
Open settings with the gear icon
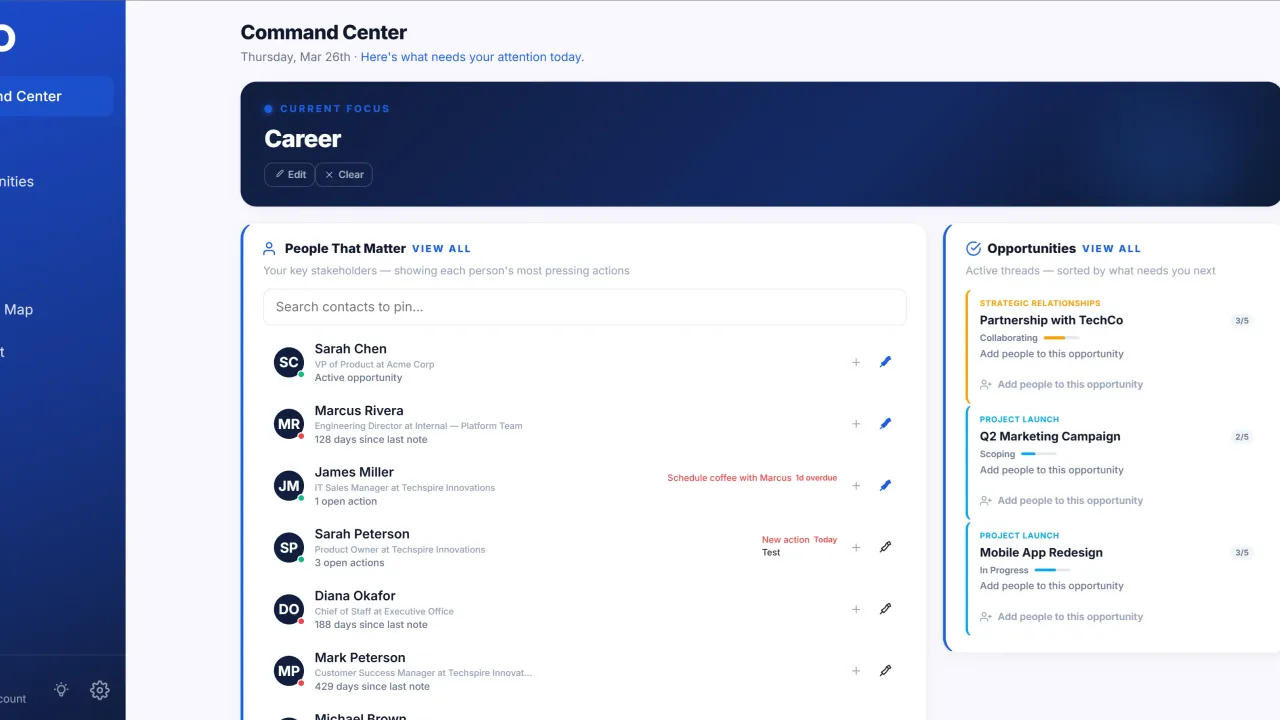click(x=99, y=690)
